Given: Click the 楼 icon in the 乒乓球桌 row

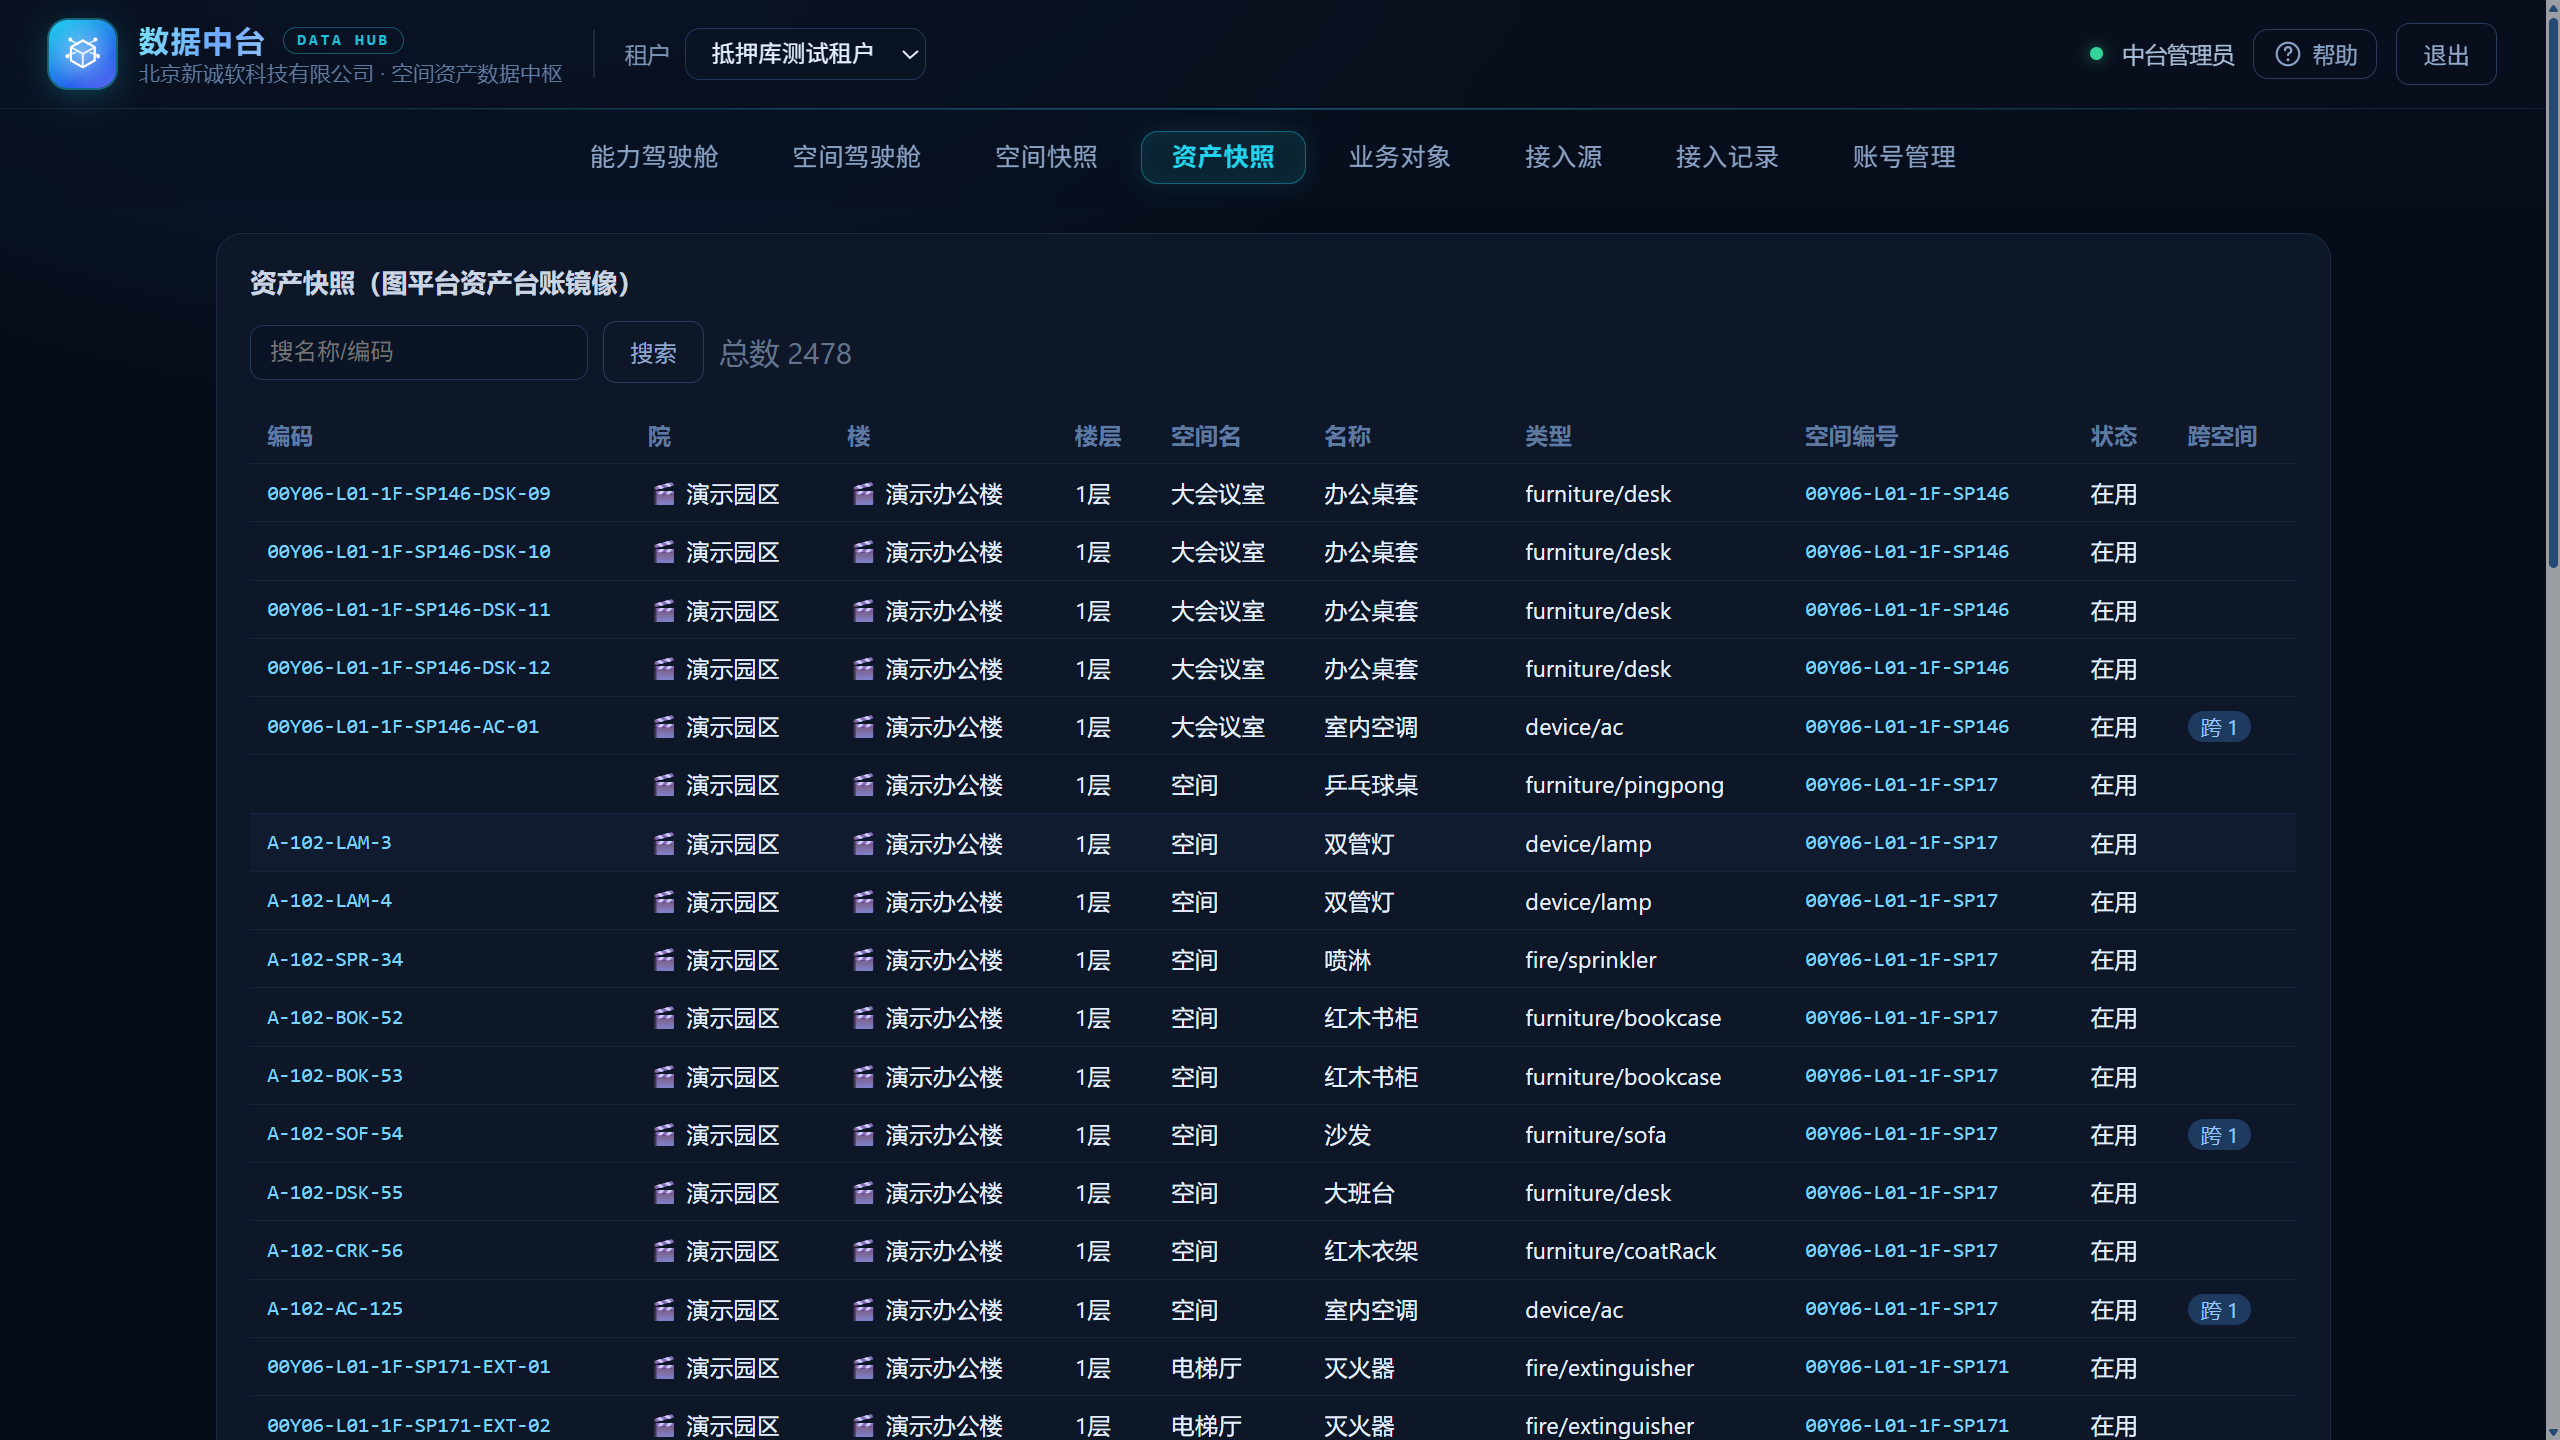Looking at the screenshot, I should coord(863,785).
